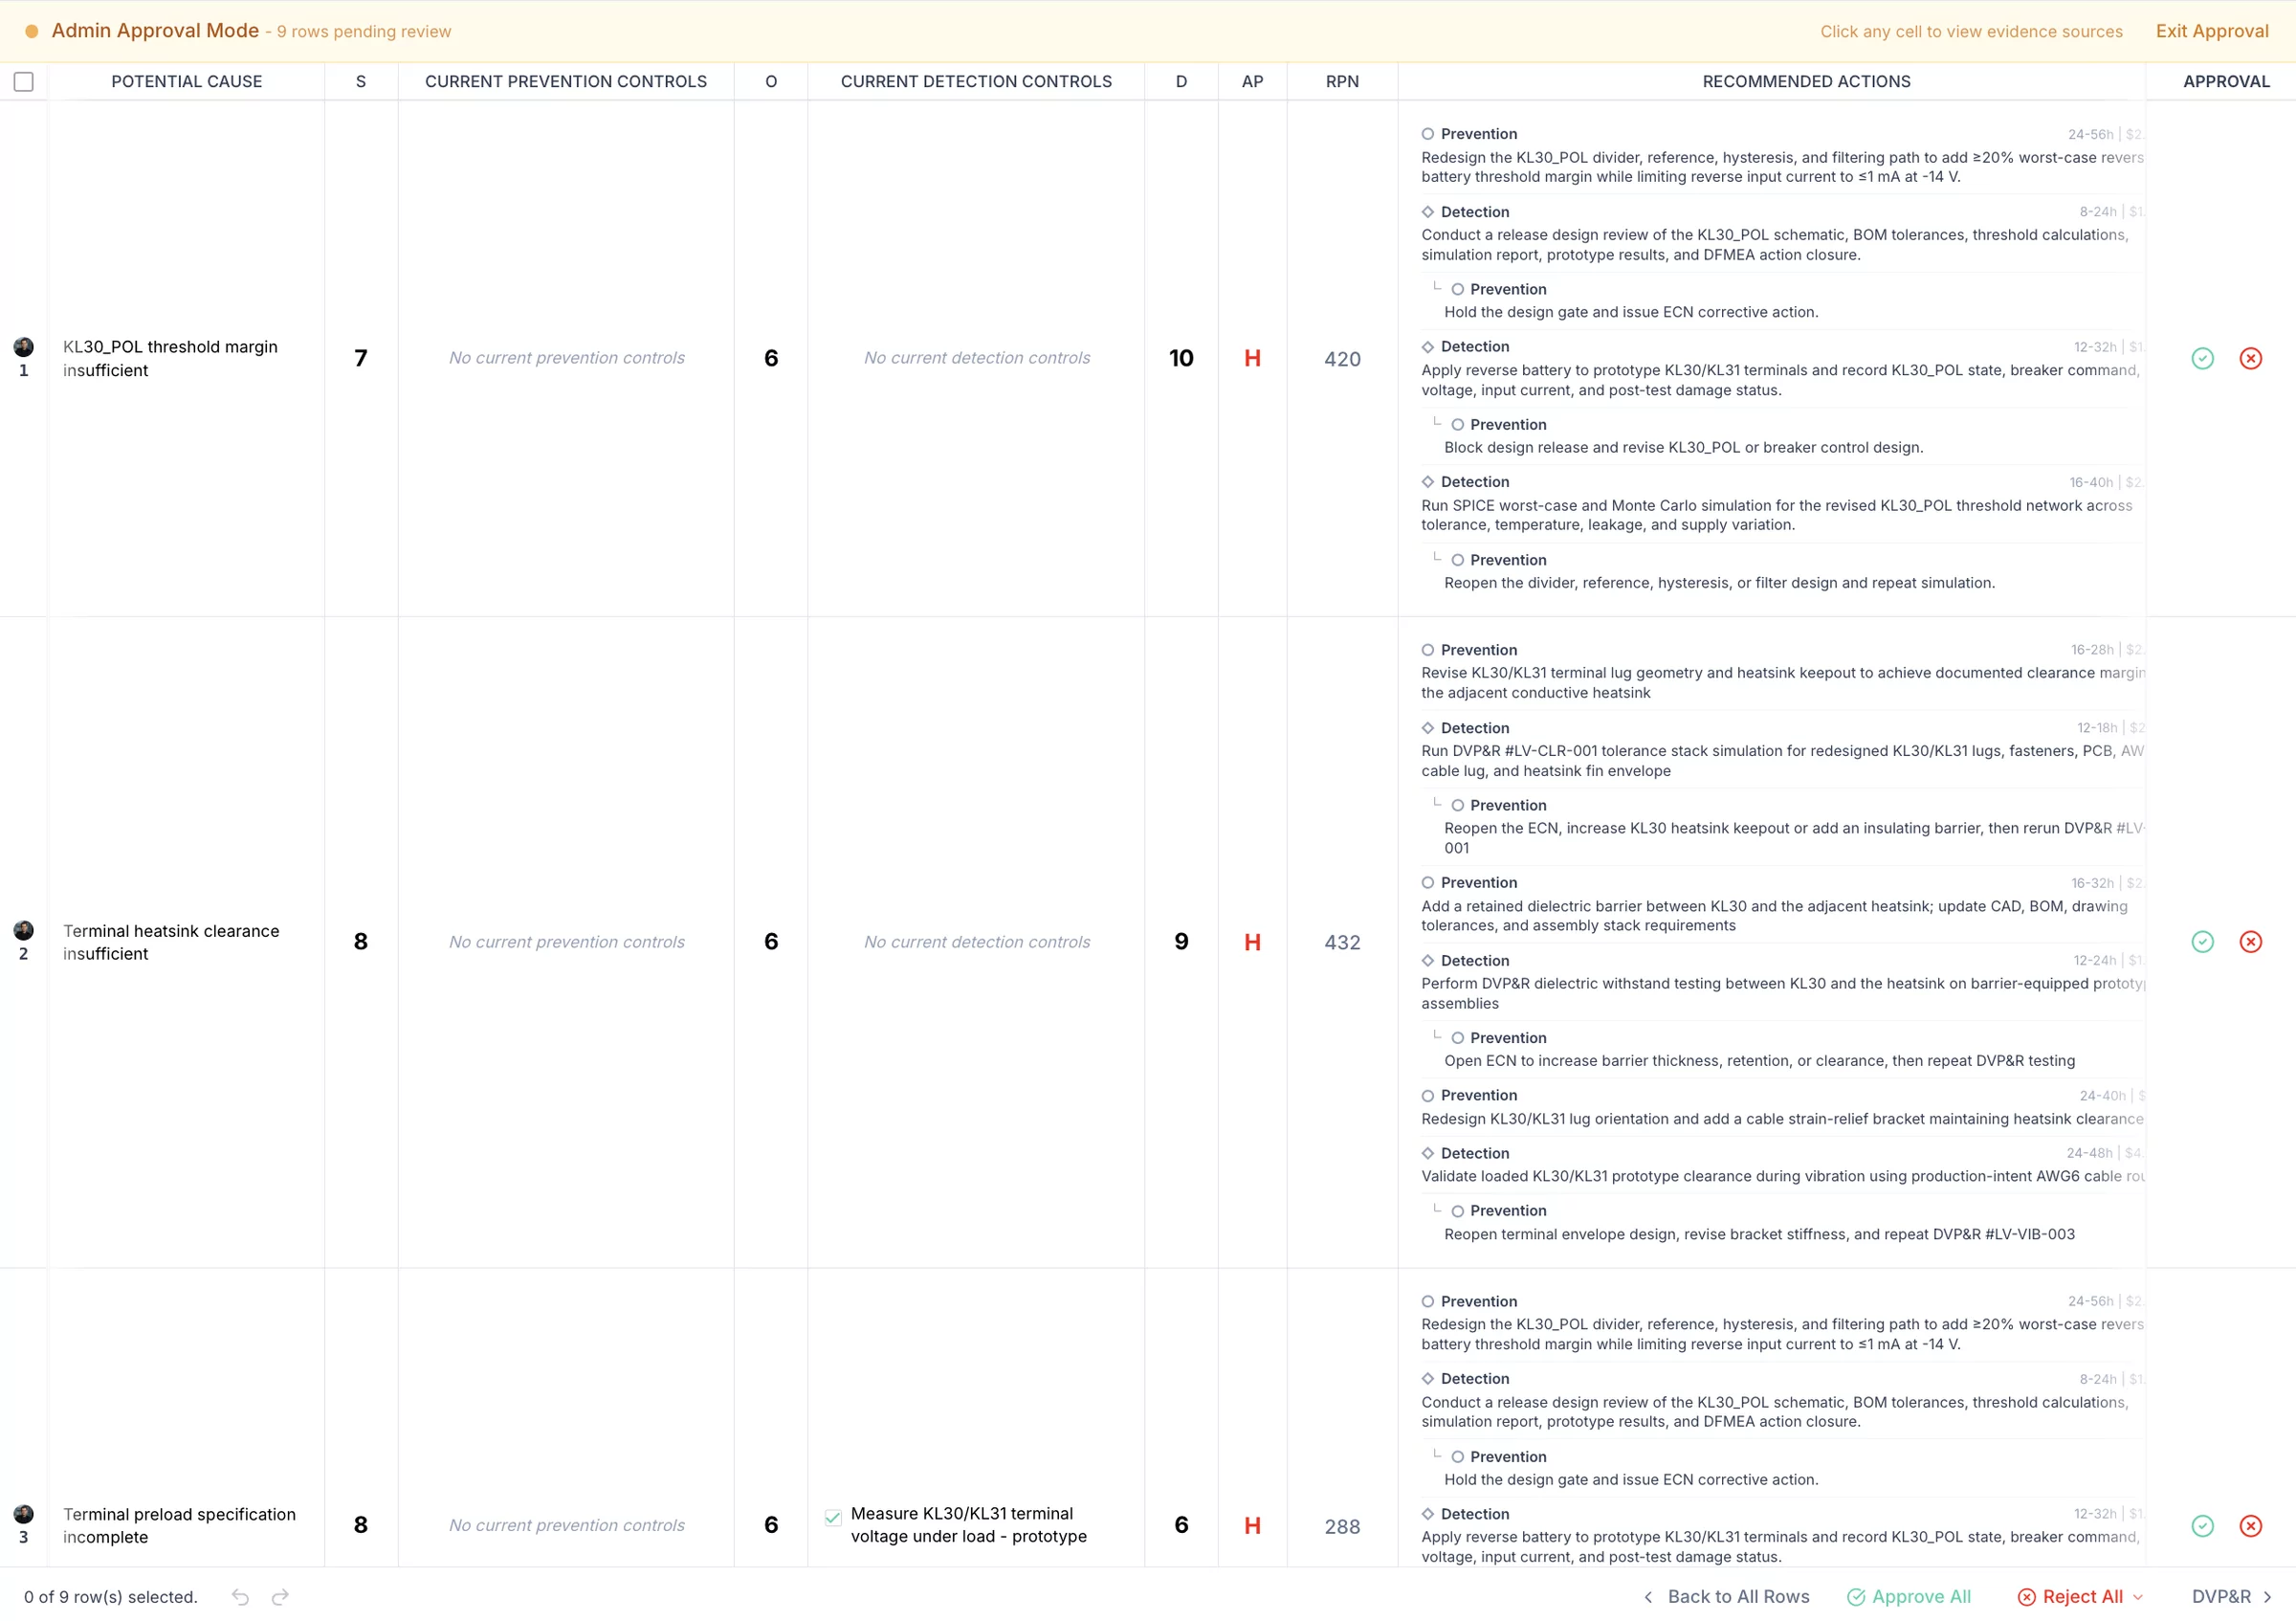Click row 2 'No current detection controls'
This screenshot has width=2296, height=1621.
point(976,941)
